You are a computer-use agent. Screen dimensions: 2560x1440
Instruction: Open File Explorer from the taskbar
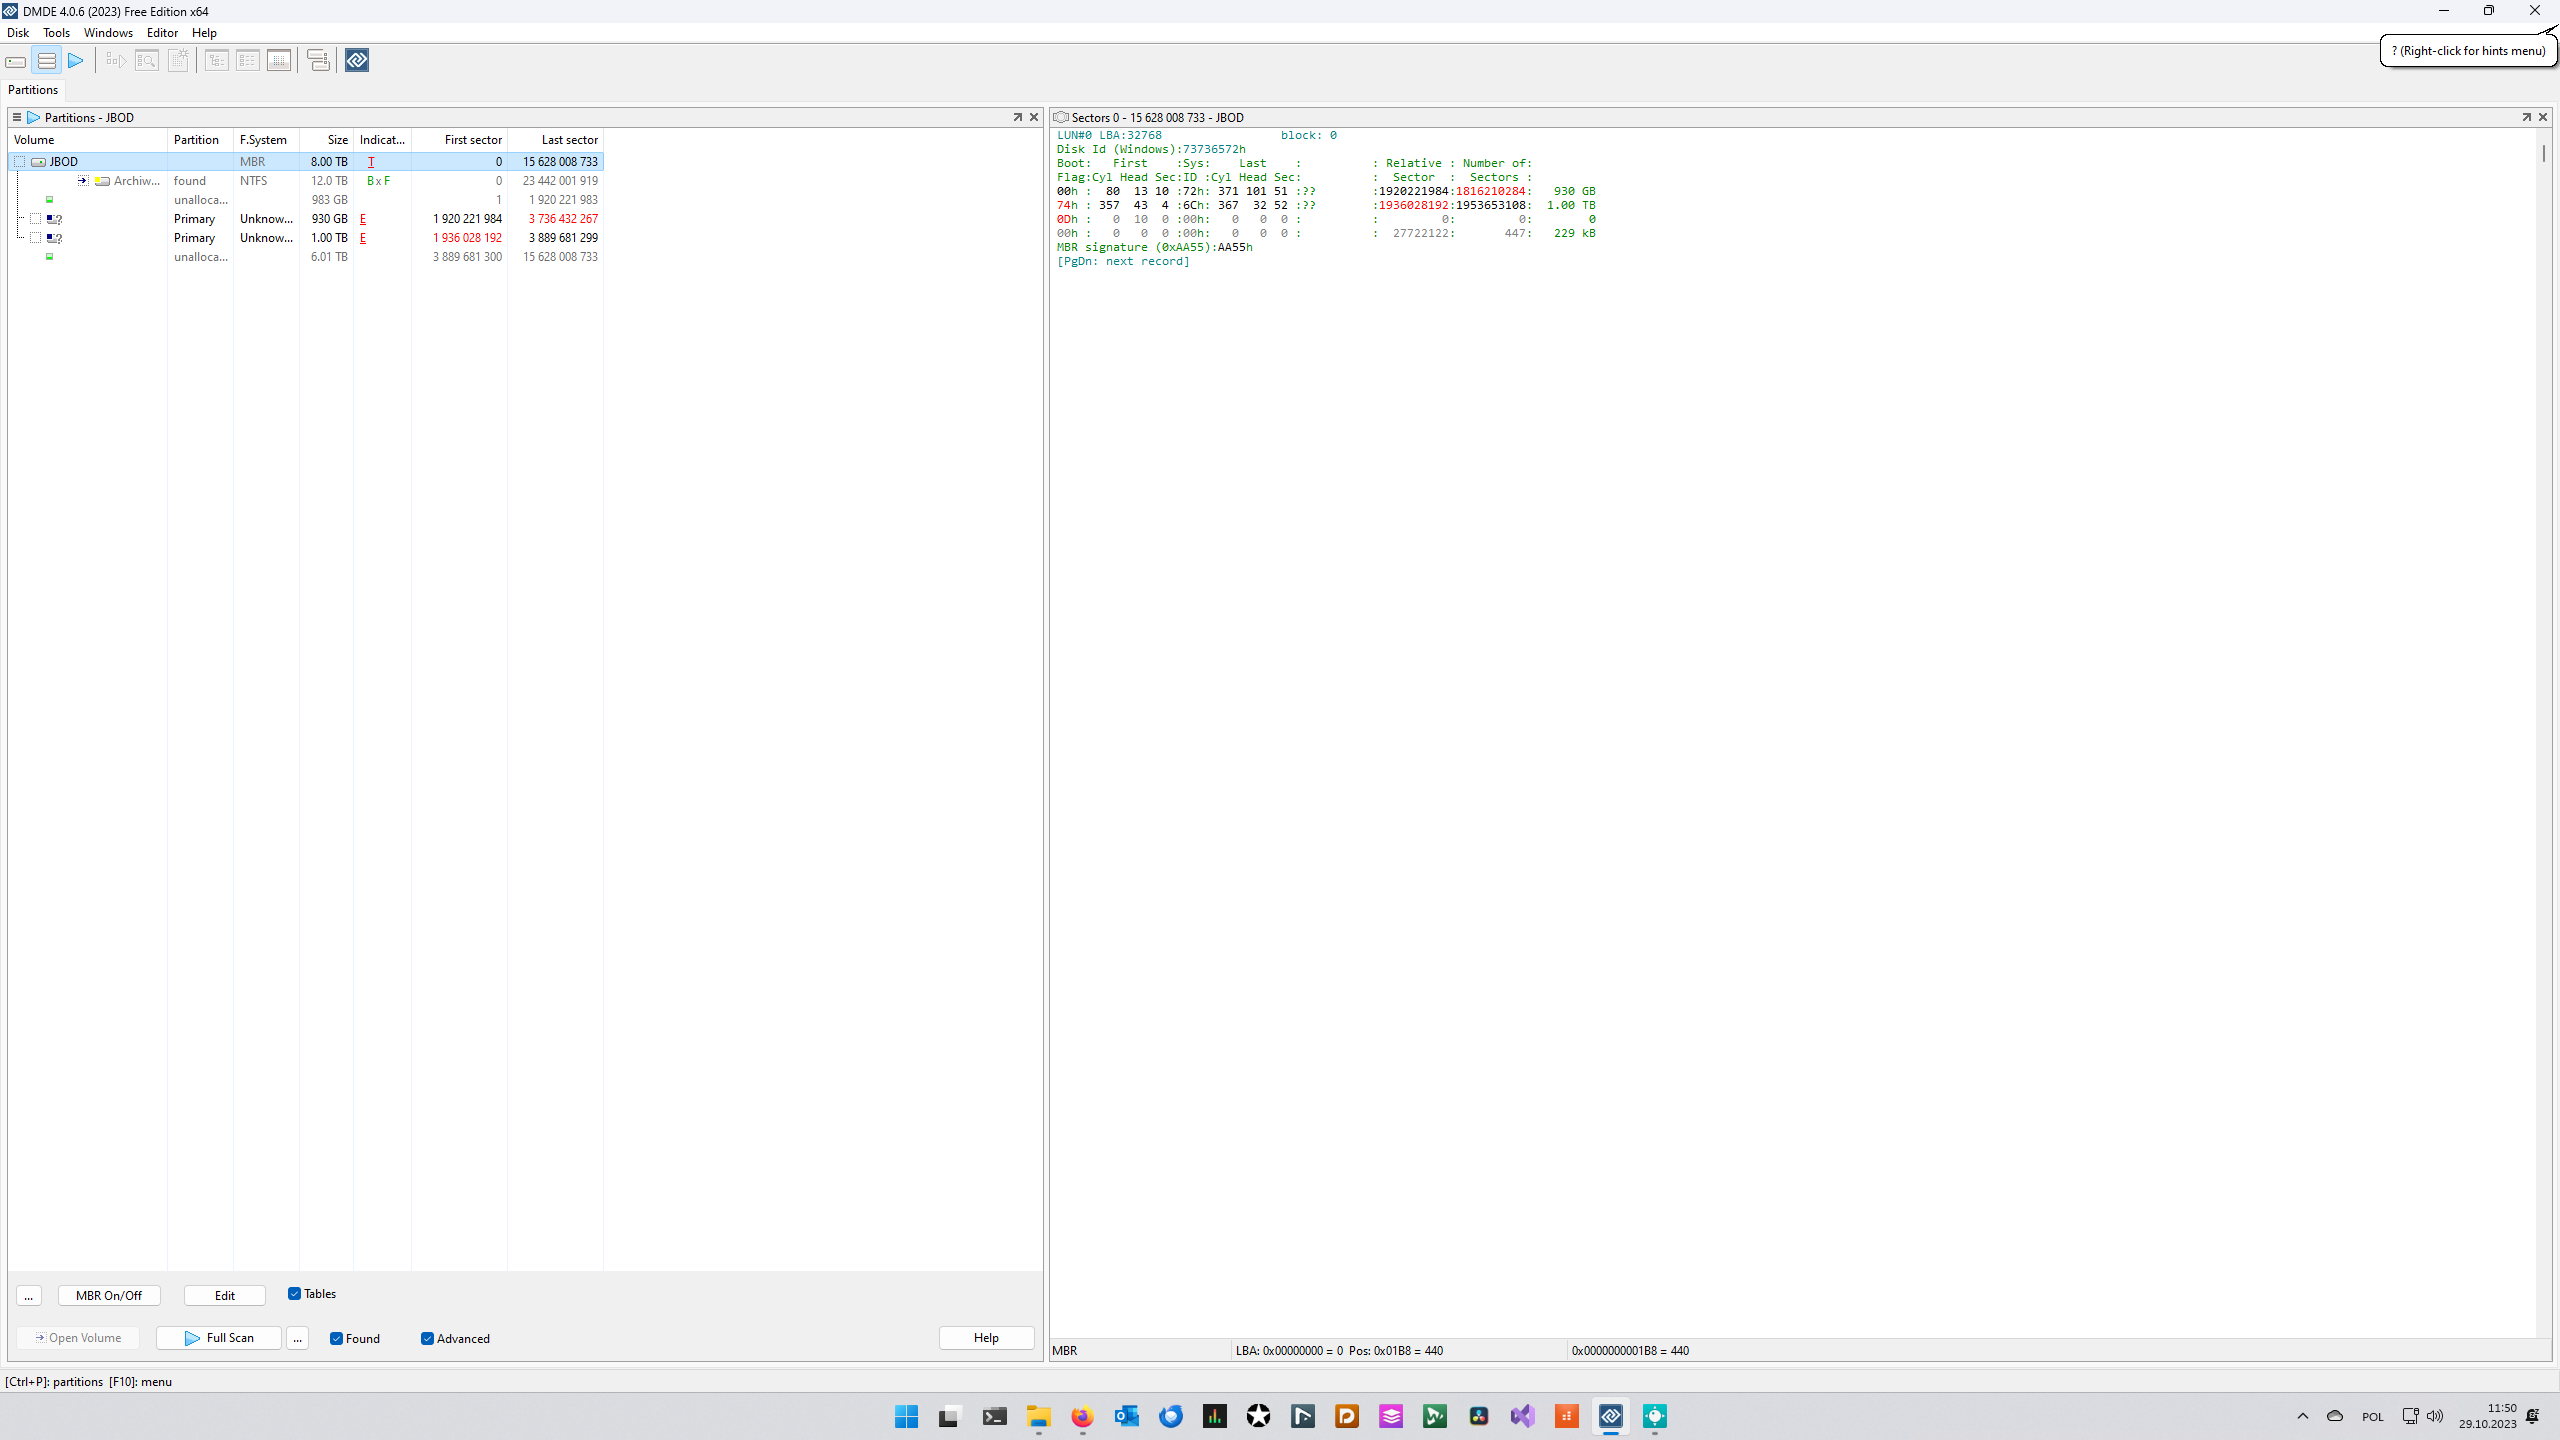tap(1039, 1416)
